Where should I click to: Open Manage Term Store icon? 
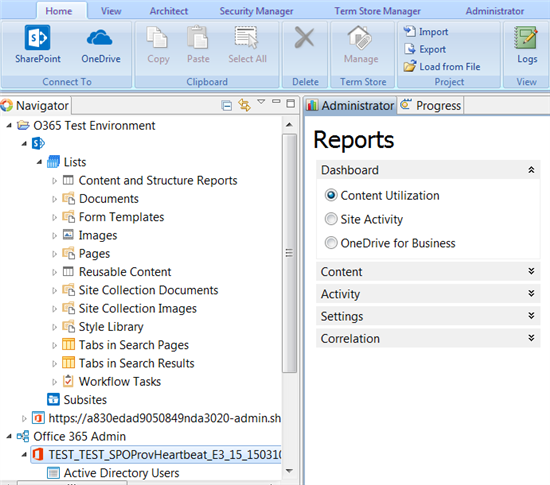tap(360, 37)
